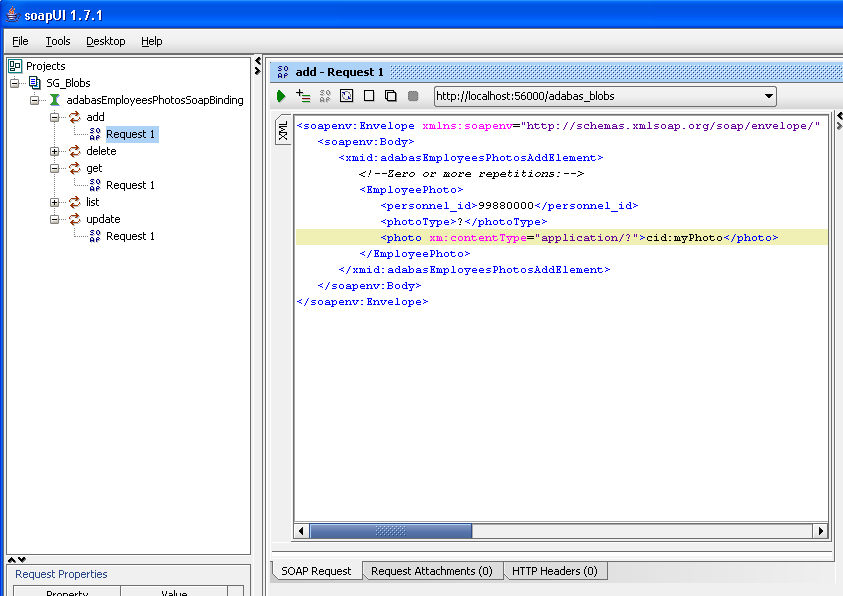The height and width of the screenshot is (596, 843).
Task: Click the single-square layout toolbar icon
Action: tap(369, 96)
